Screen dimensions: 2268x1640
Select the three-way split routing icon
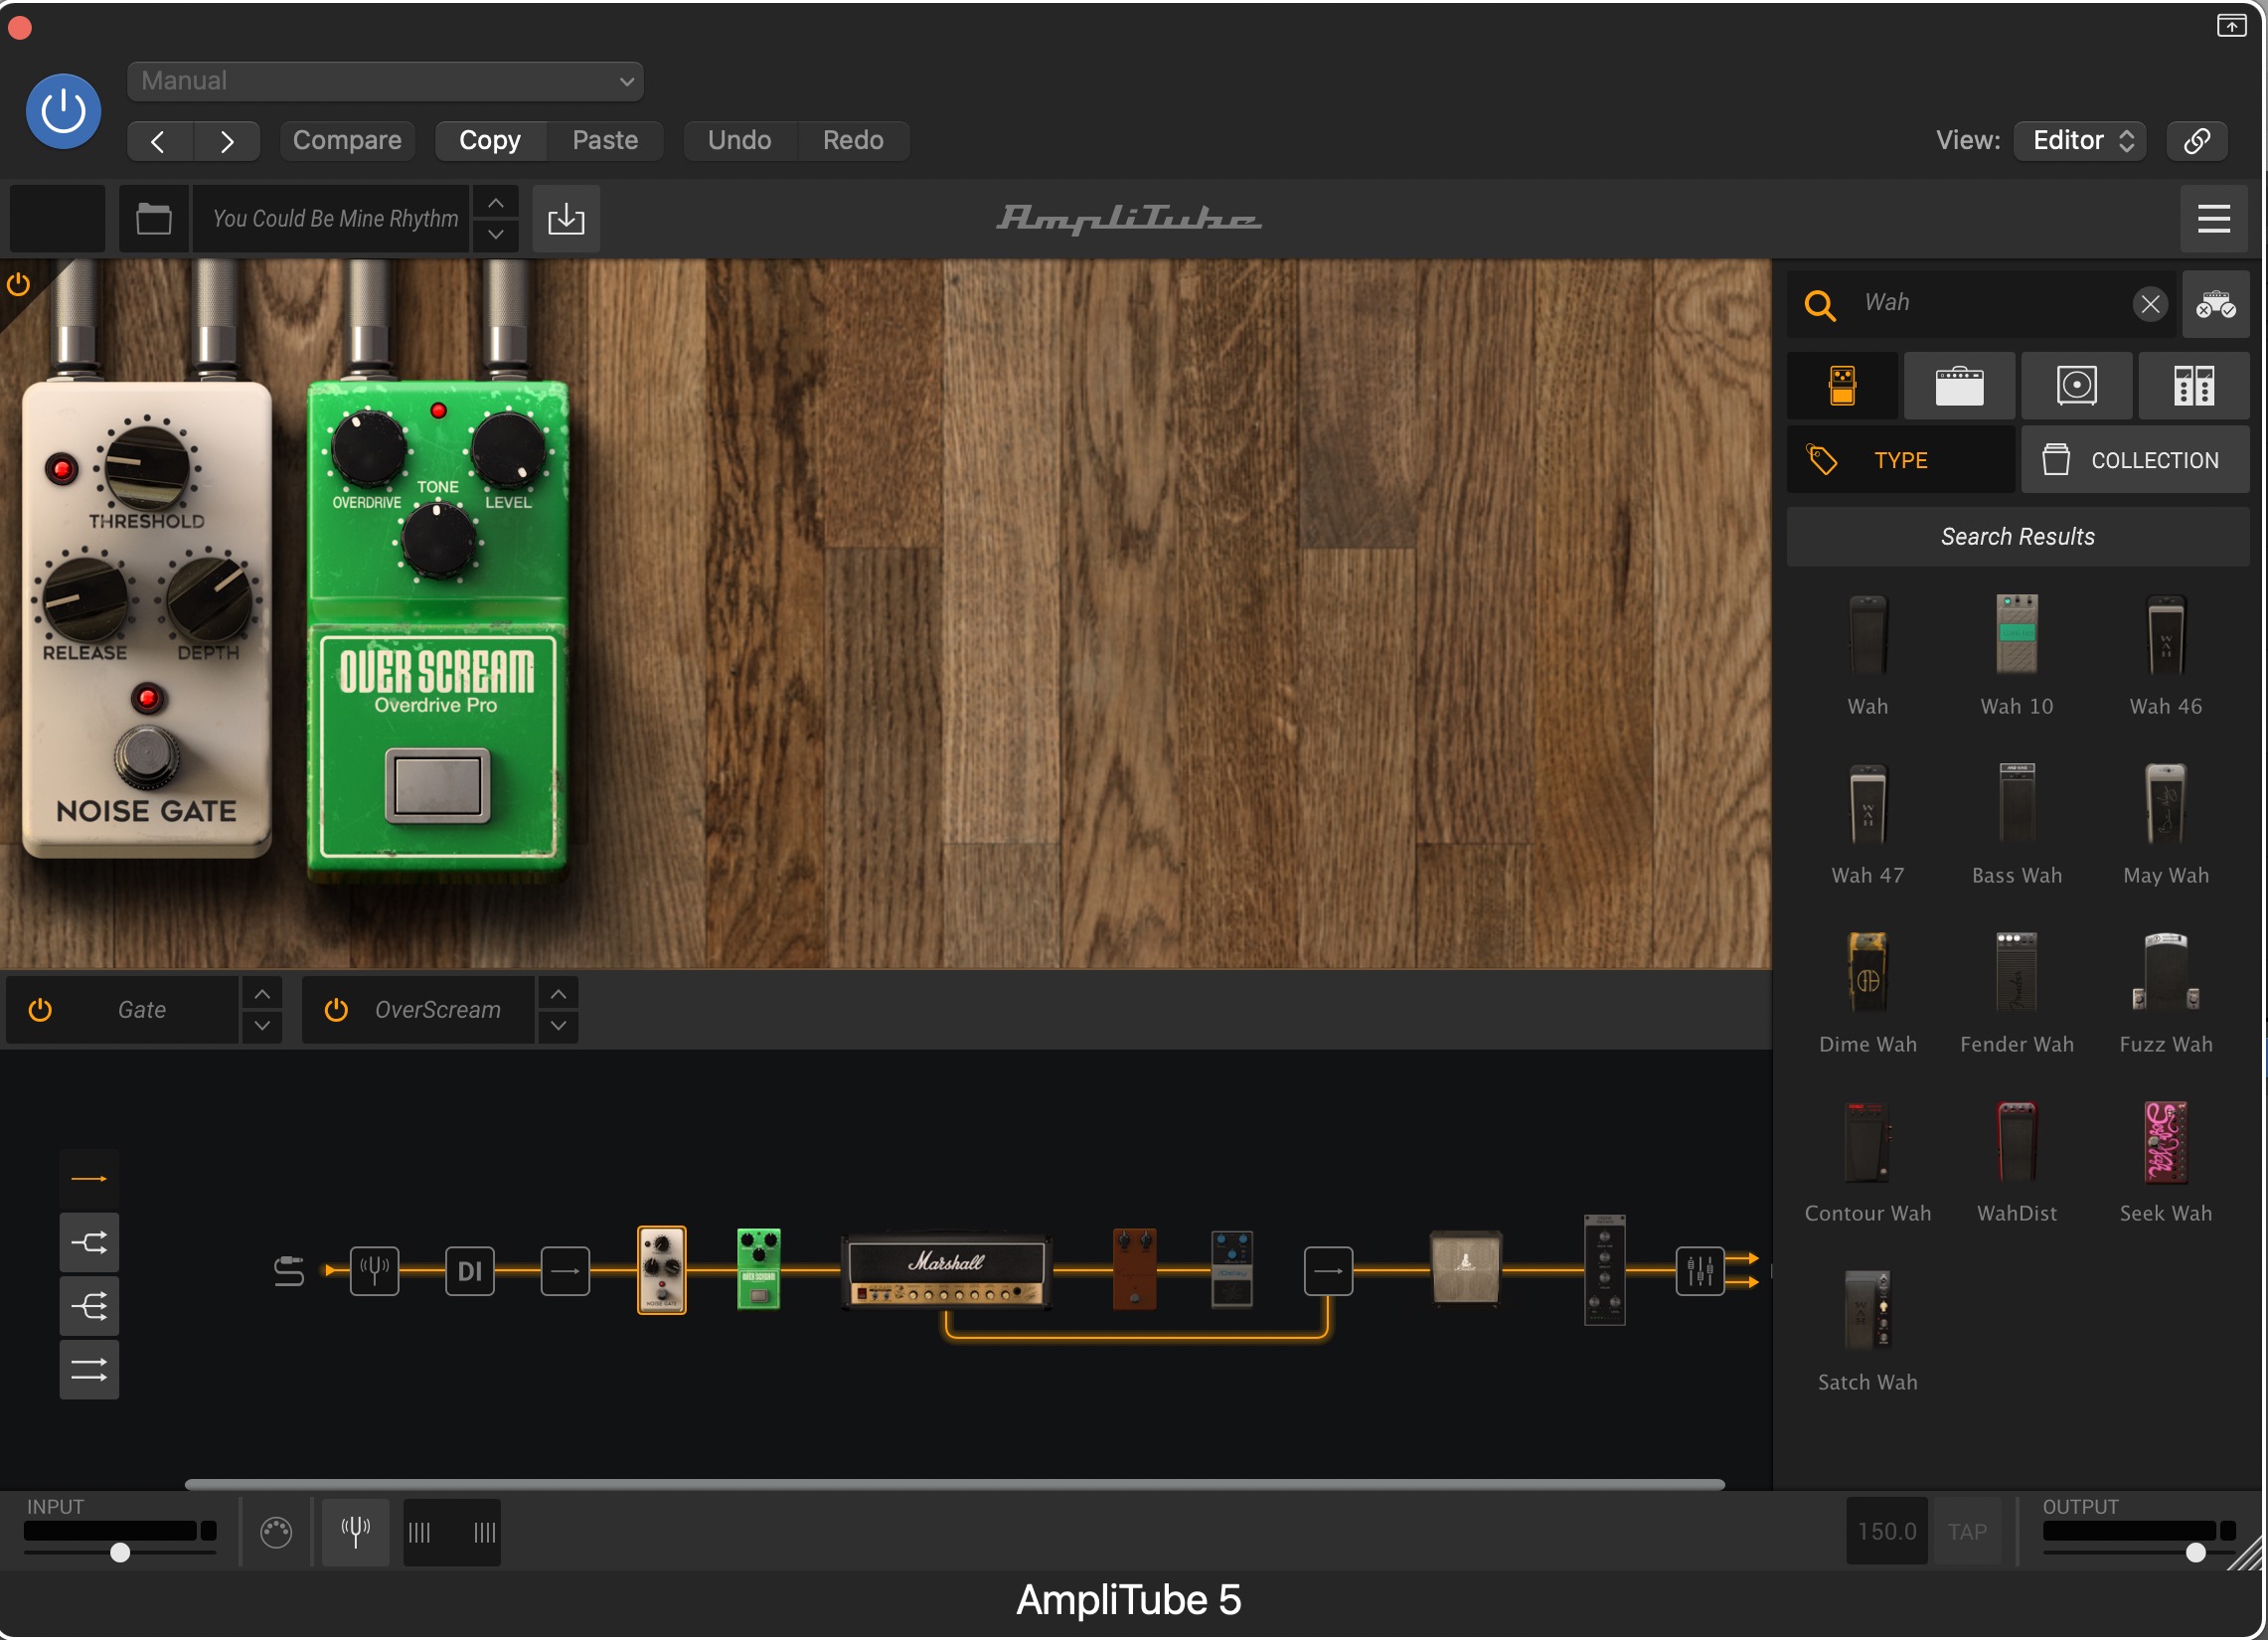click(89, 1306)
